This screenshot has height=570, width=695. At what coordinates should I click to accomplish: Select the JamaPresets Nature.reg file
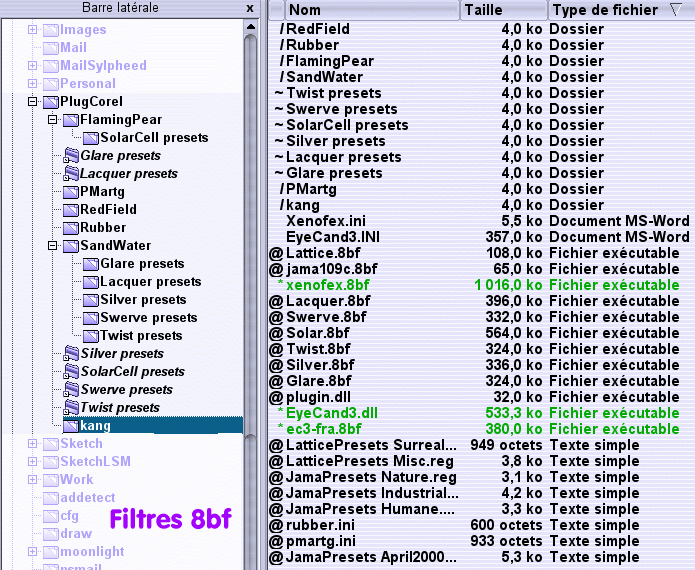(x=481, y=477)
